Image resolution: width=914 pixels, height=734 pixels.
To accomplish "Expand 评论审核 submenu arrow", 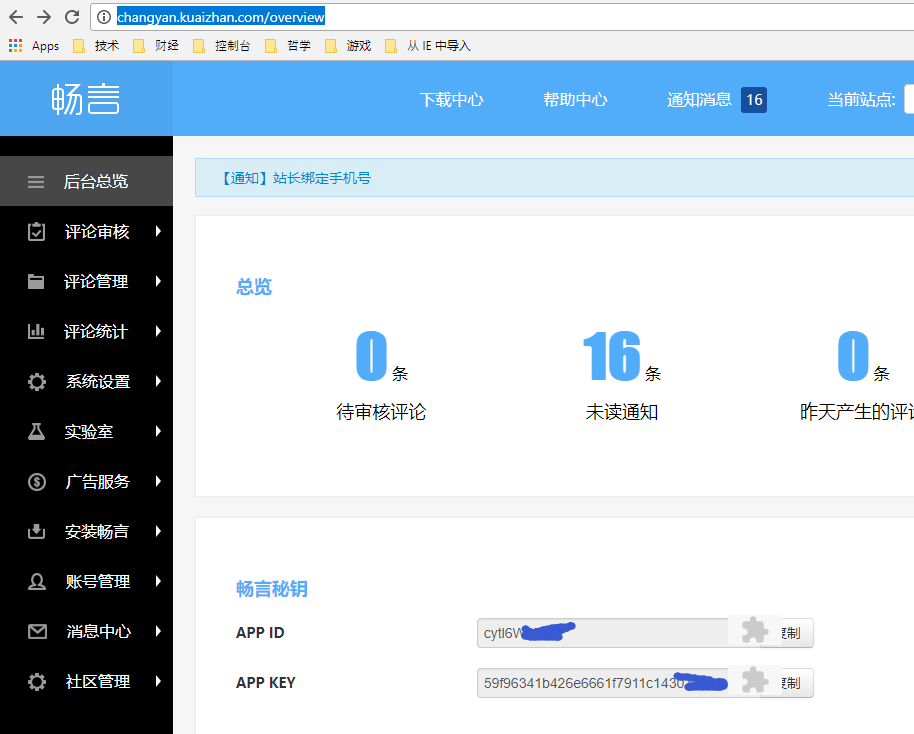I will pos(158,231).
